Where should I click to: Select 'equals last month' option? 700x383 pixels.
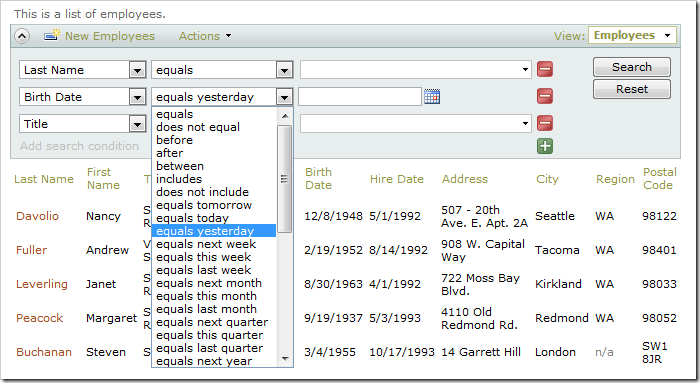[x=214, y=309]
